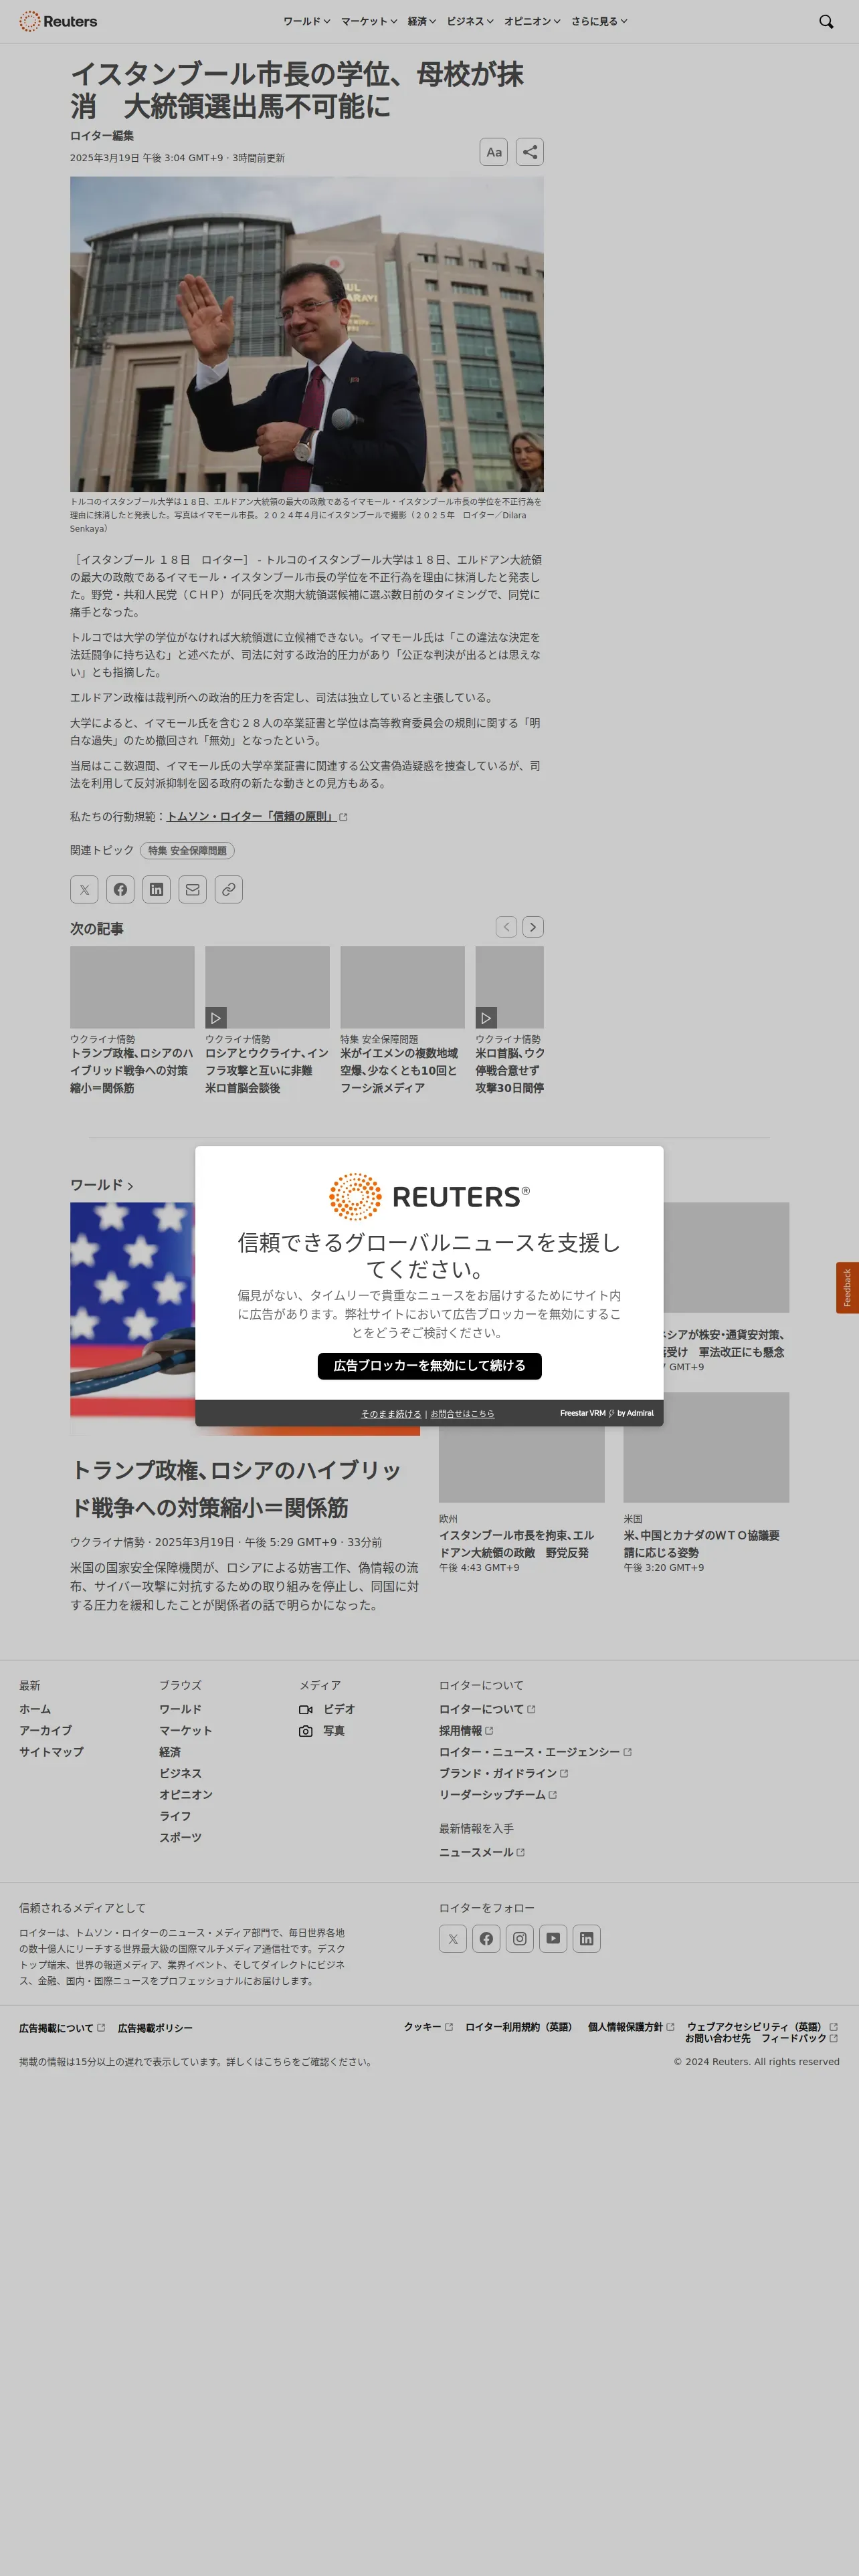859x2576 pixels.
Task: Click the Reuters logo in the header
Action: pos(58,21)
